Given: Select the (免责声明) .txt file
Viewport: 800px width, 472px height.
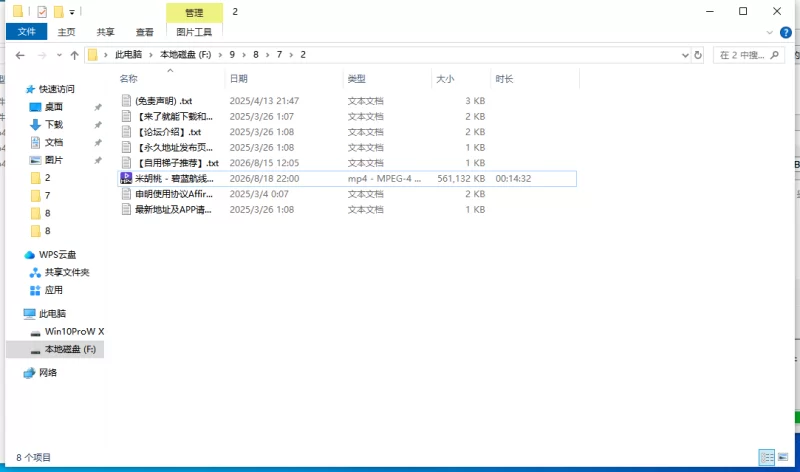Looking at the screenshot, I should coord(163,101).
